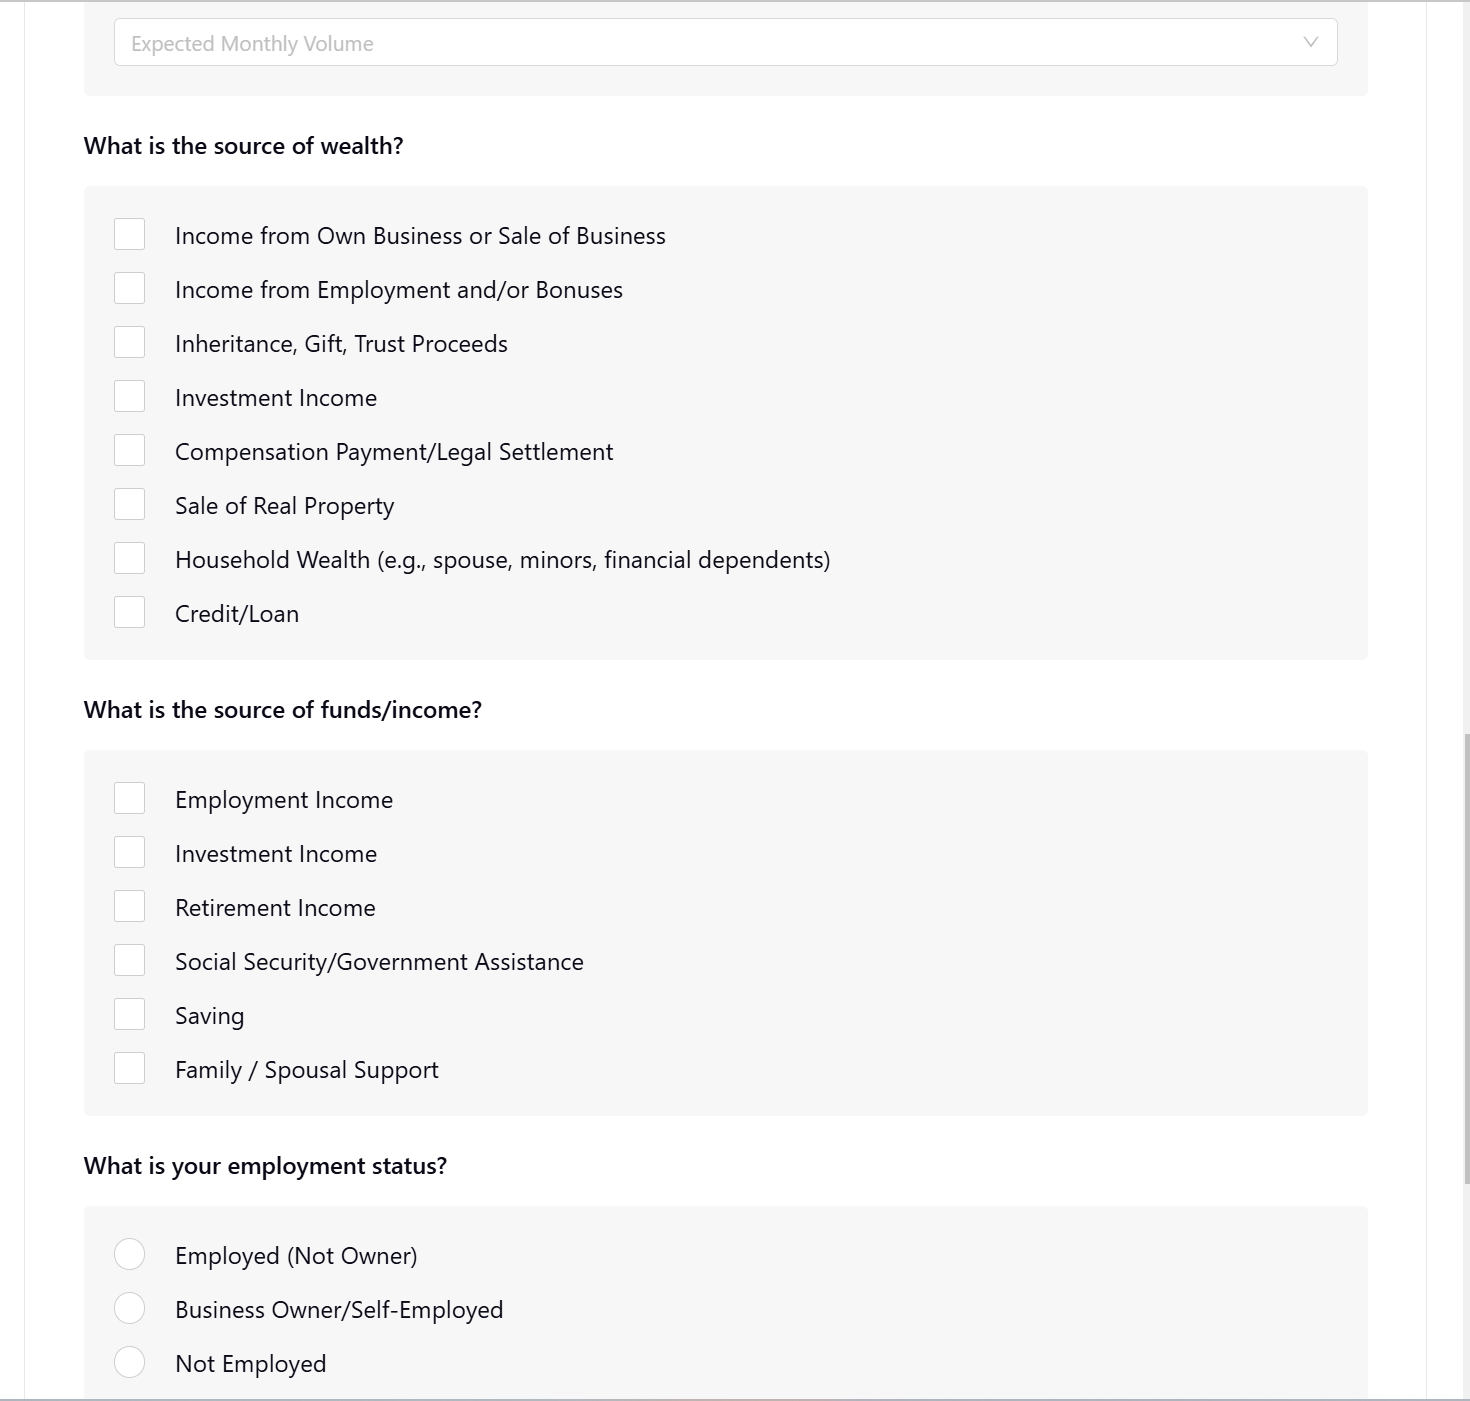Open the Expected Monthly Volume dropdown
The height and width of the screenshot is (1401, 1470).
[725, 42]
